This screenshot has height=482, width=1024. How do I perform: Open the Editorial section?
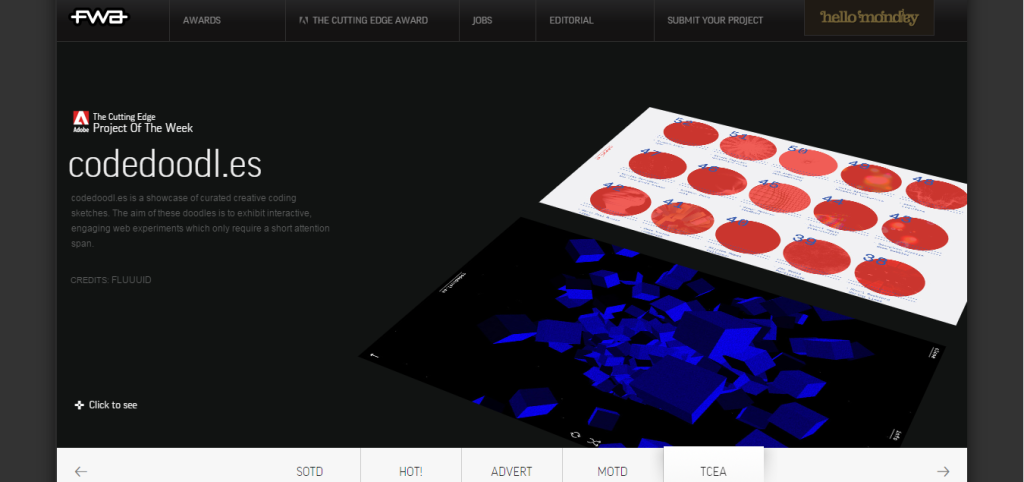click(x=571, y=20)
